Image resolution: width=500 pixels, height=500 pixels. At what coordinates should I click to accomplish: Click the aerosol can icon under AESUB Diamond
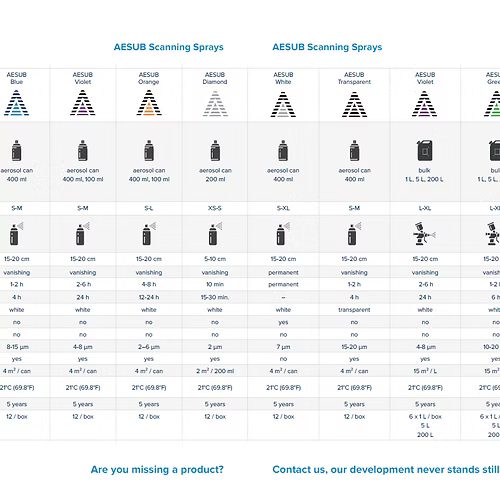(x=215, y=150)
